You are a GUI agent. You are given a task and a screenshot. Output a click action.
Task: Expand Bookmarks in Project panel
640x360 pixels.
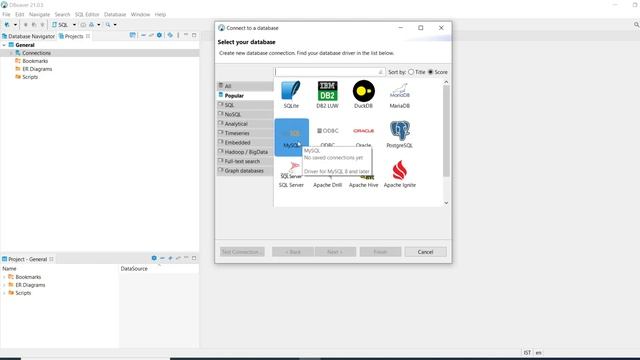pyautogui.click(x=4, y=277)
